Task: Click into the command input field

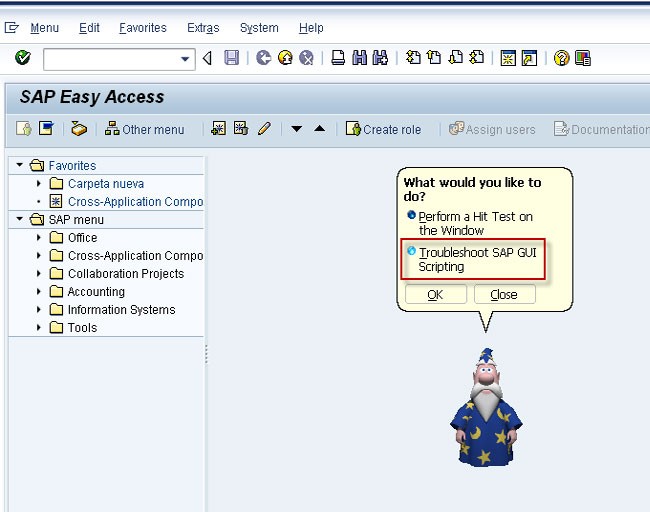Action: (x=112, y=59)
